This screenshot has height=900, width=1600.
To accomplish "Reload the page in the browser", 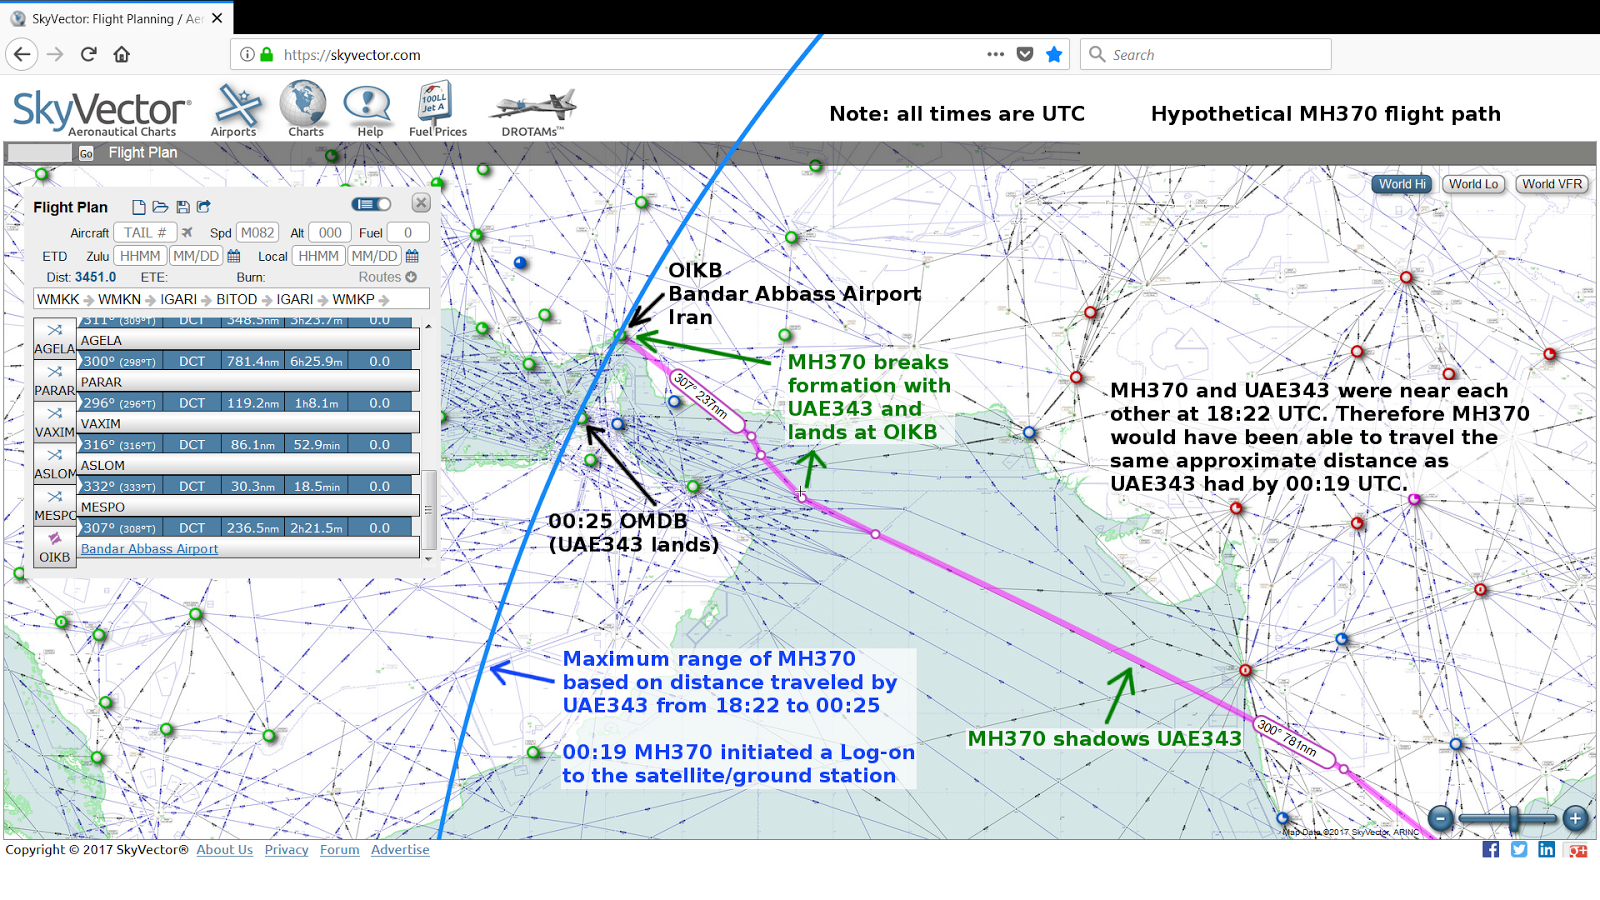I will pos(88,54).
